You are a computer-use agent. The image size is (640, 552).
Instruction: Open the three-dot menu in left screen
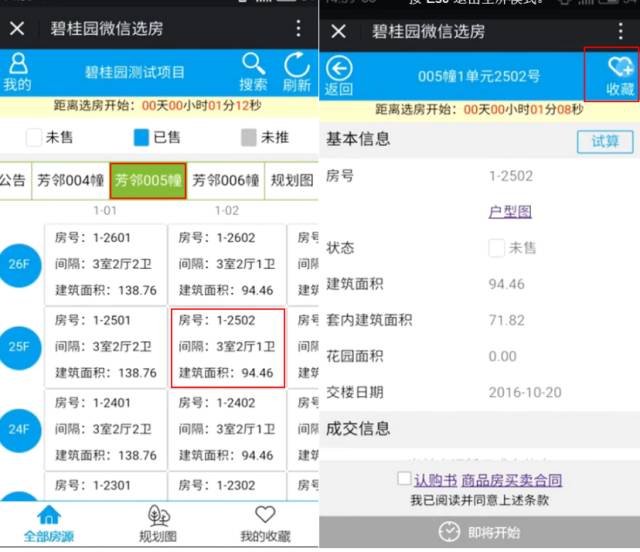(298, 29)
